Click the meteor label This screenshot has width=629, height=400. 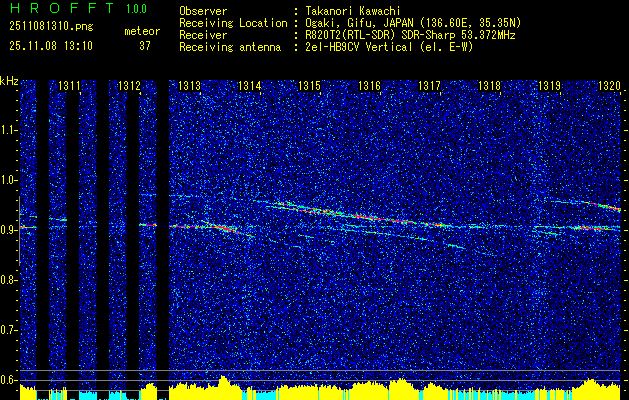pyautogui.click(x=142, y=31)
